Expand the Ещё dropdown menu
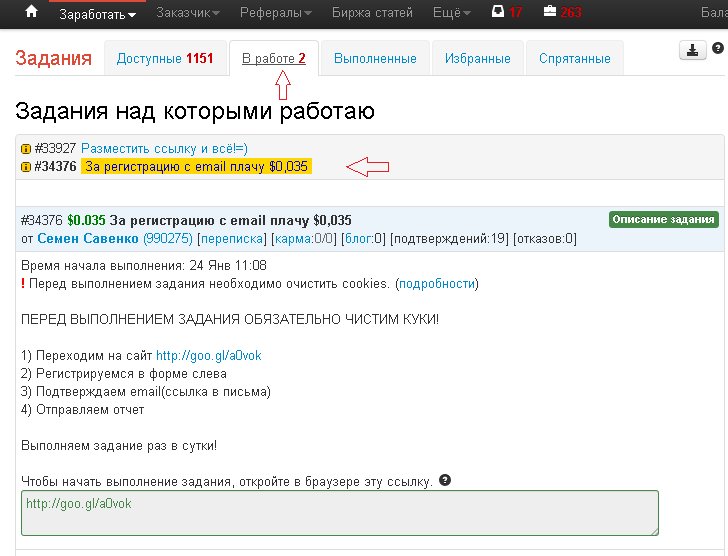The height and width of the screenshot is (556, 728). click(x=451, y=13)
